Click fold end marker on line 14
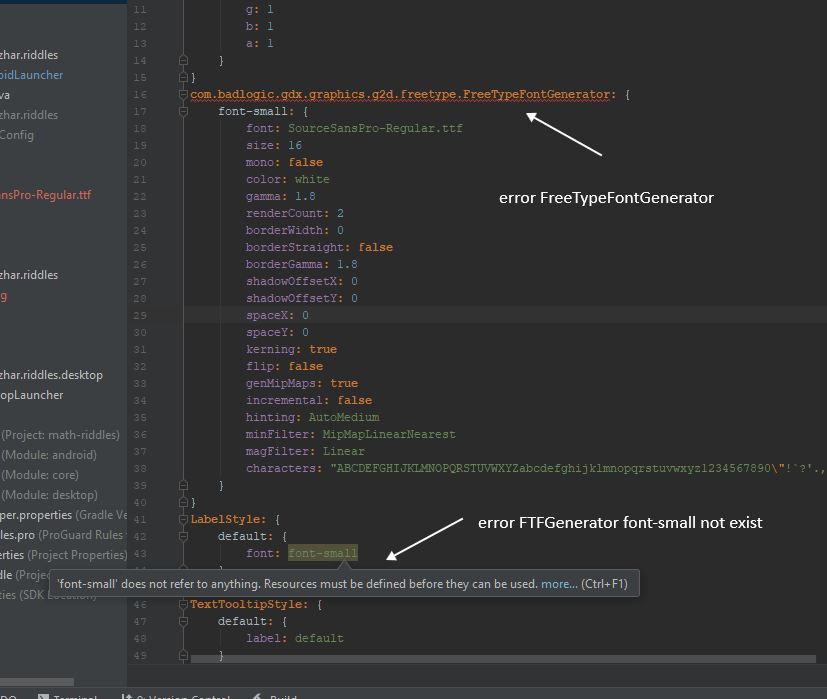Image resolution: width=827 pixels, height=699 pixels. [184, 60]
